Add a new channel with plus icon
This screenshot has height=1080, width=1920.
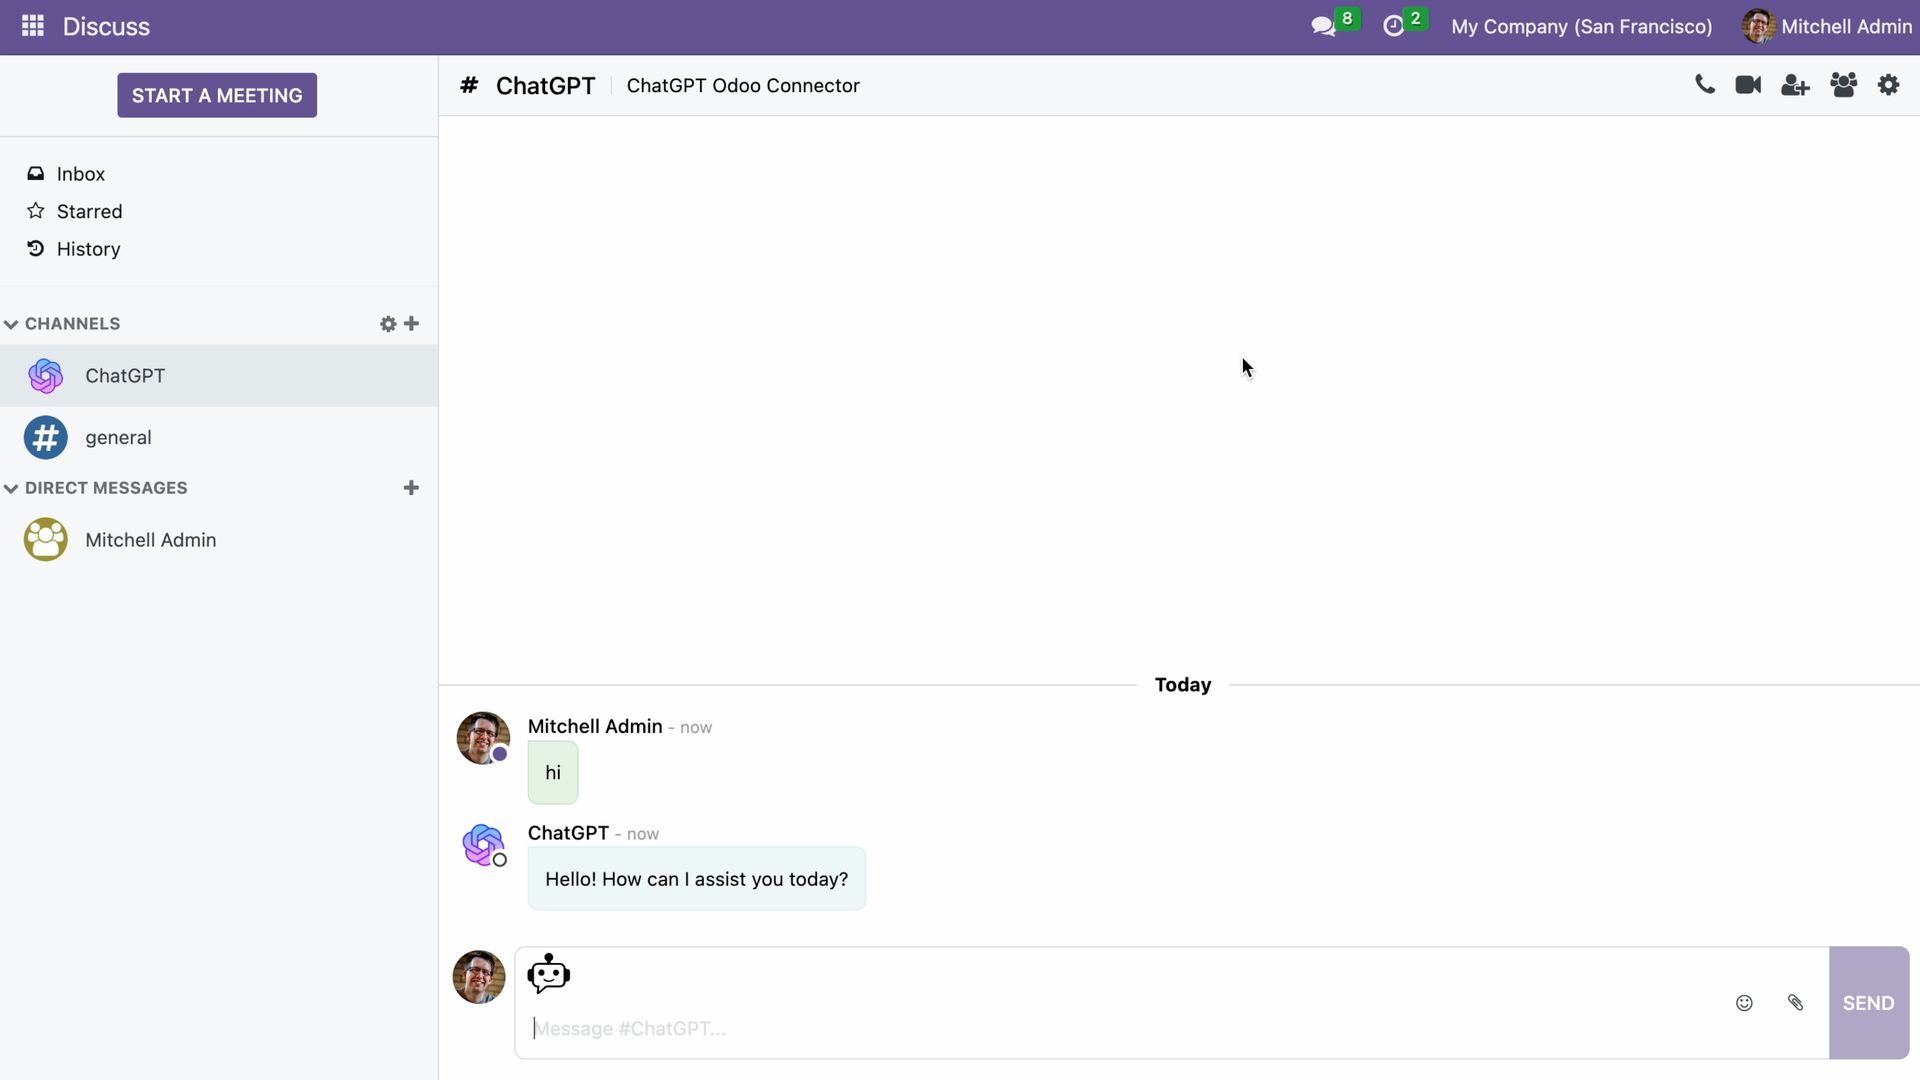[411, 323]
